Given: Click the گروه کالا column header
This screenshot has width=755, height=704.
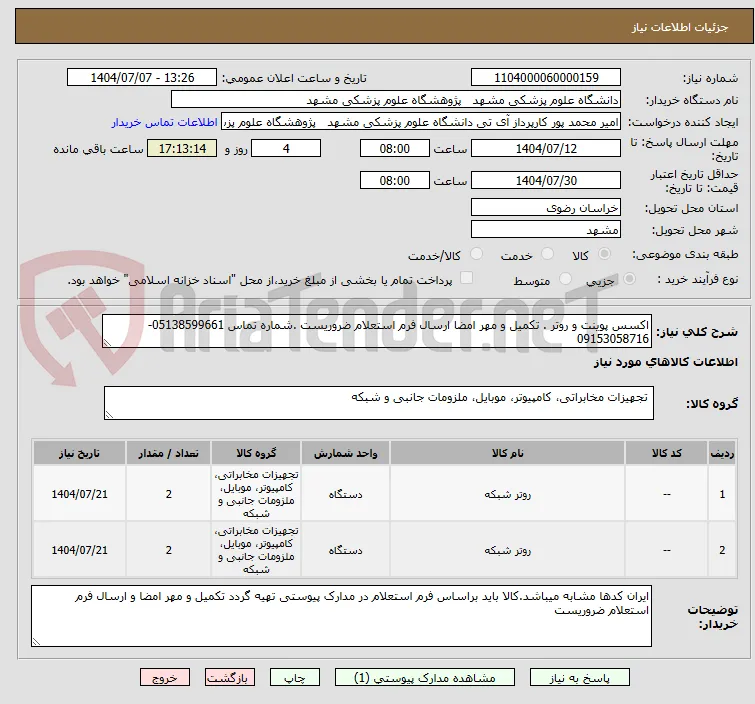Looking at the screenshot, I should pos(256,453).
